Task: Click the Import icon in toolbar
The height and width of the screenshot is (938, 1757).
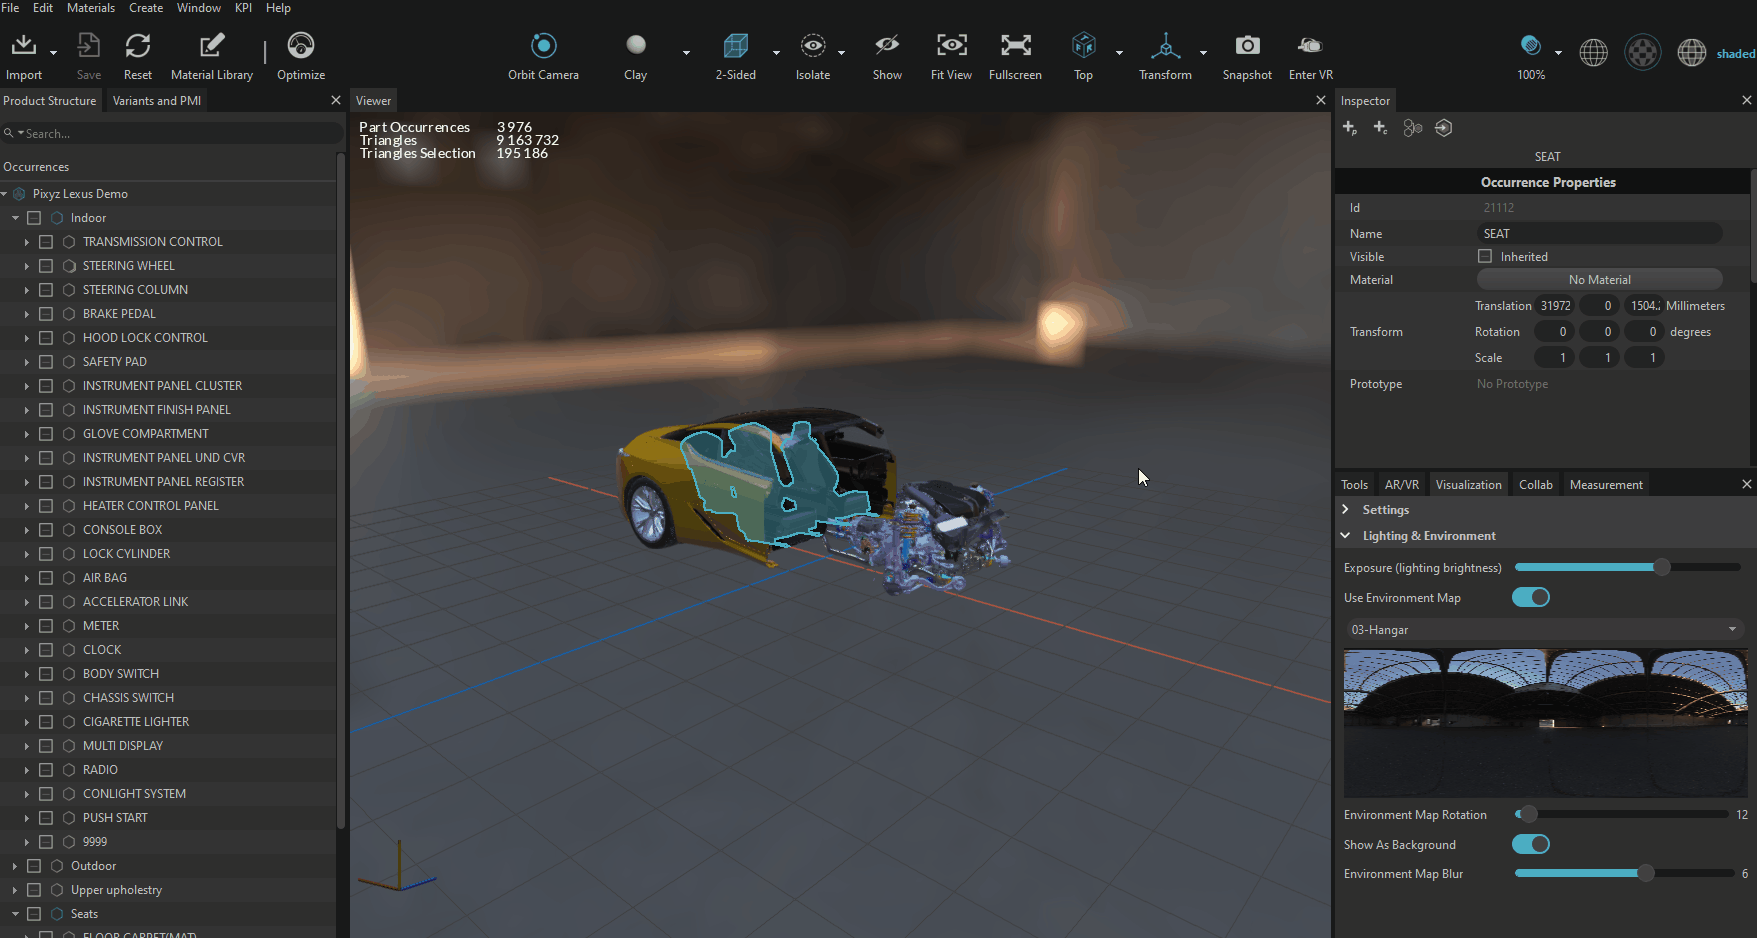Action: pyautogui.click(x=24, y=46)
